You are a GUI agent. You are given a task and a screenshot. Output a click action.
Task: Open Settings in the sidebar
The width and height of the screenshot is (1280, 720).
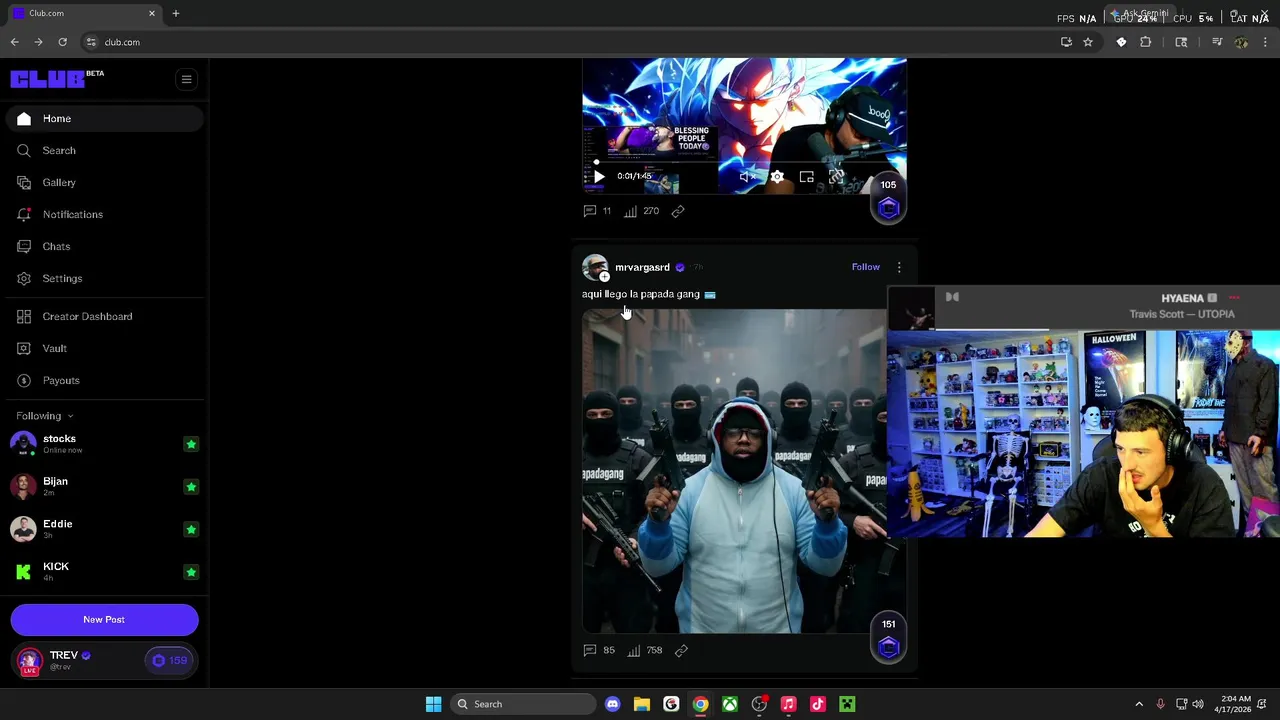(104, 279)
